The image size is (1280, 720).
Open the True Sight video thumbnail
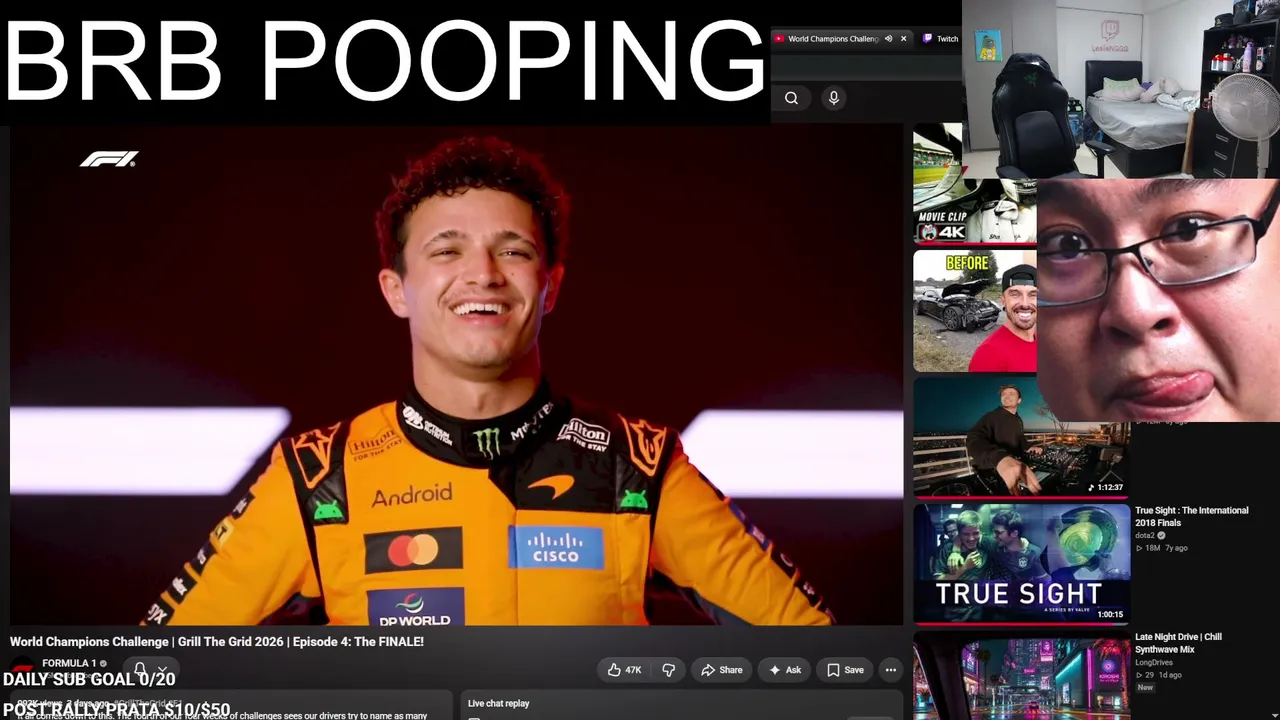(1021, 563)
